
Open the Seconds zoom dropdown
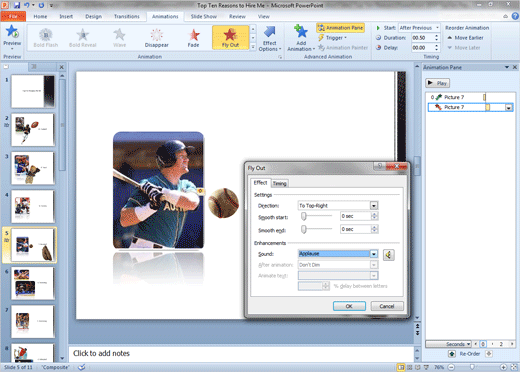[x=449, y=344]
